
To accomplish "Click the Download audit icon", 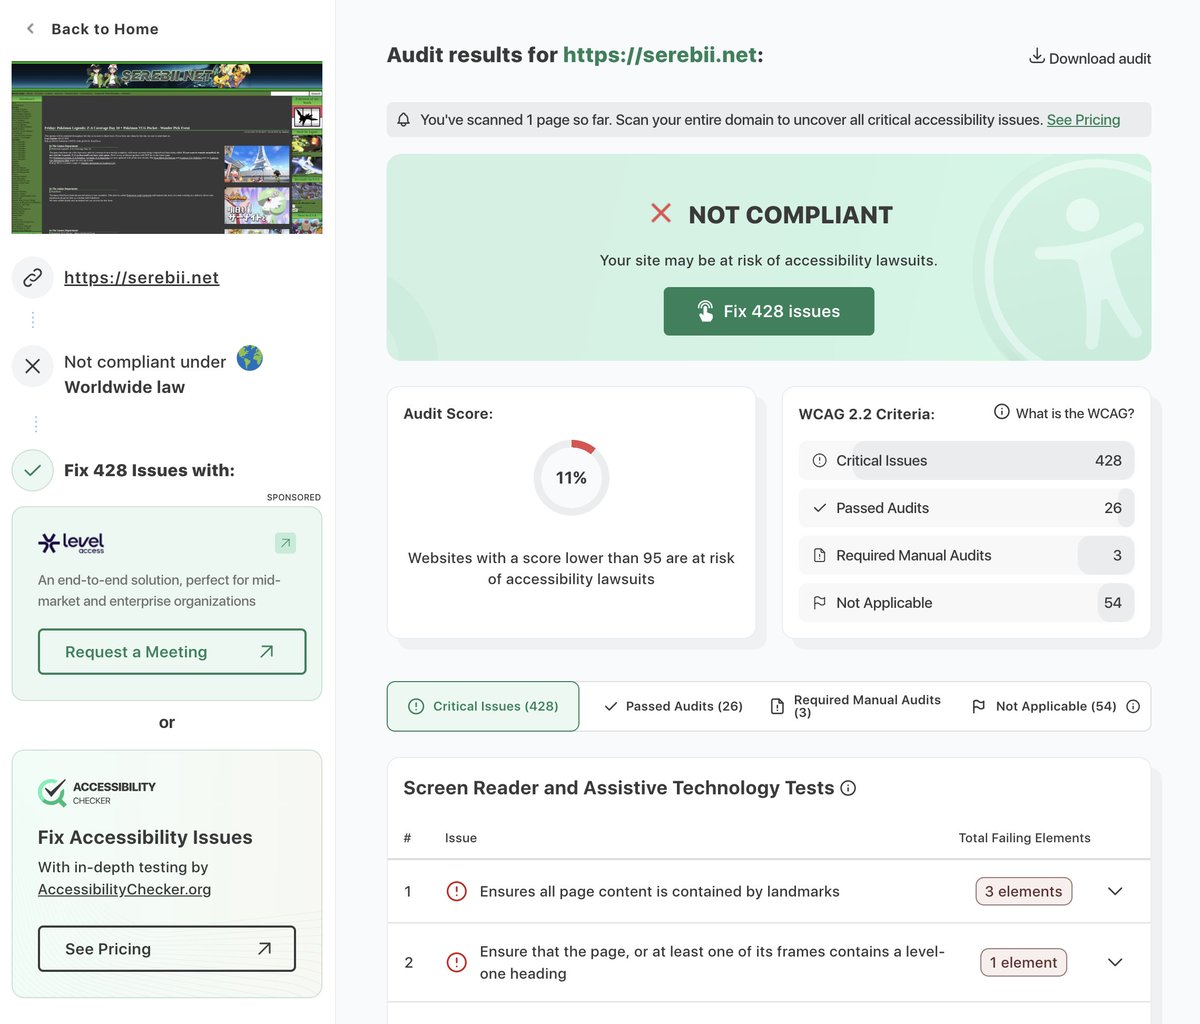I will [x=1037, y=56].
